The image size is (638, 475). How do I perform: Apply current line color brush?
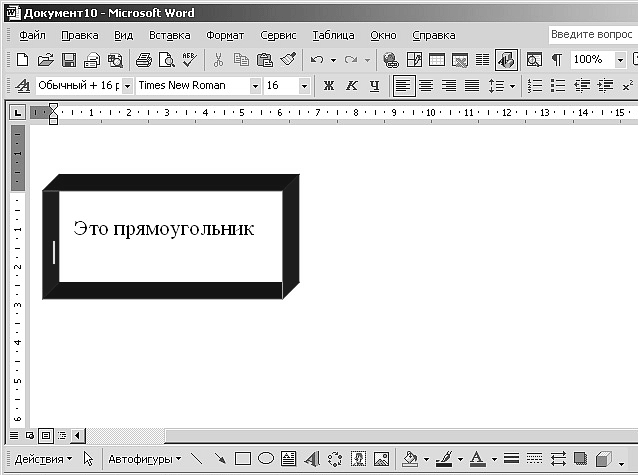click(x=444, y=459)
